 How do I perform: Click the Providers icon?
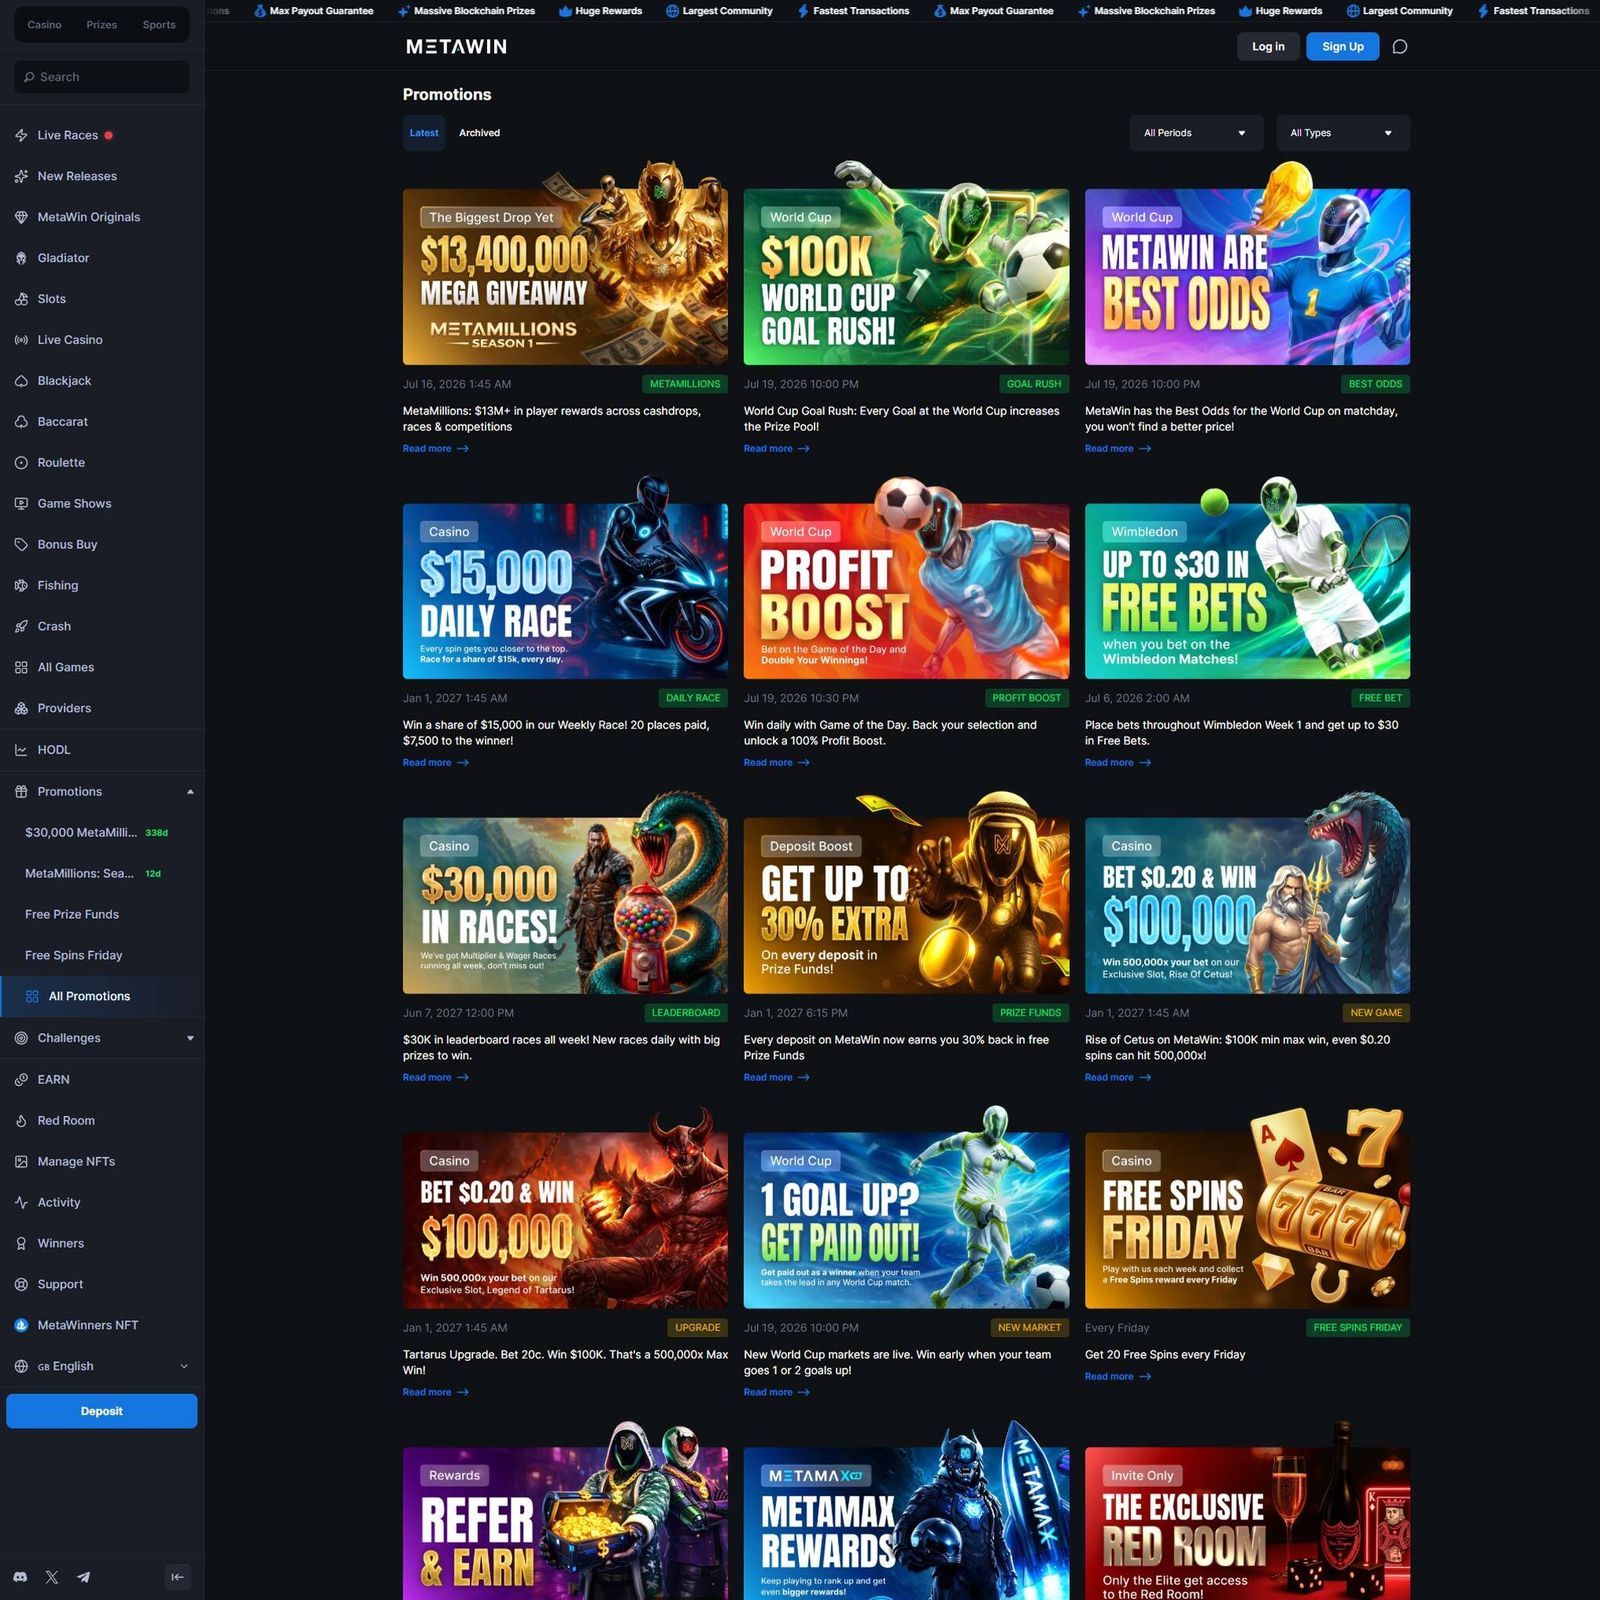21,709
